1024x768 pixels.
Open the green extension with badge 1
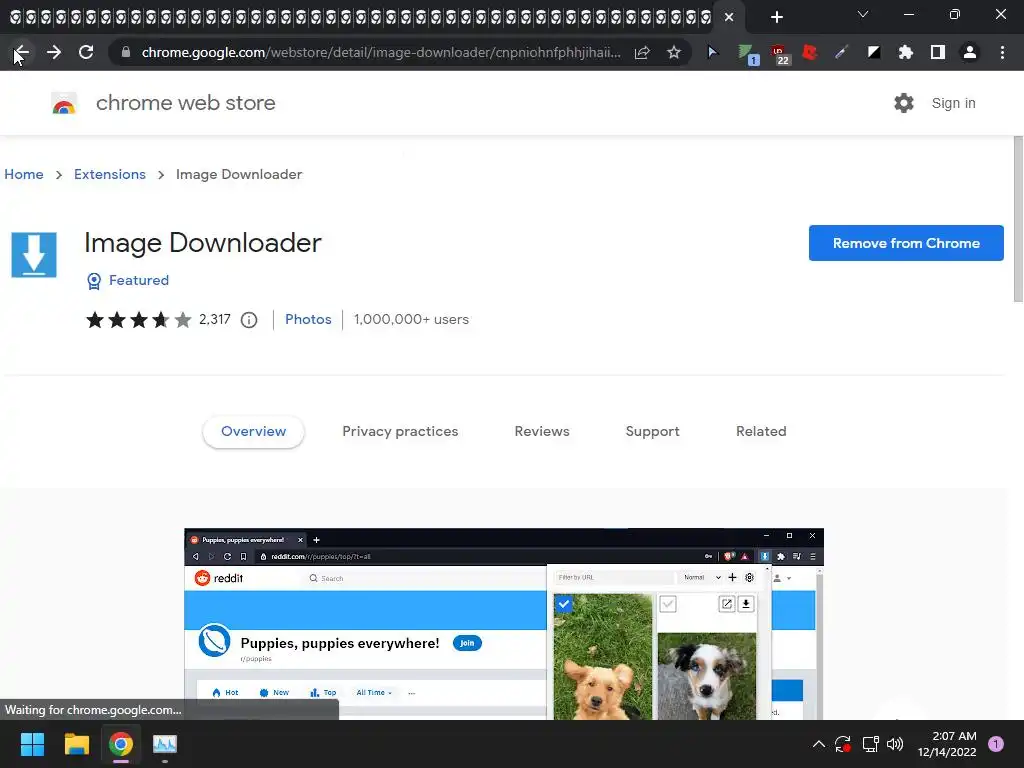748,54
